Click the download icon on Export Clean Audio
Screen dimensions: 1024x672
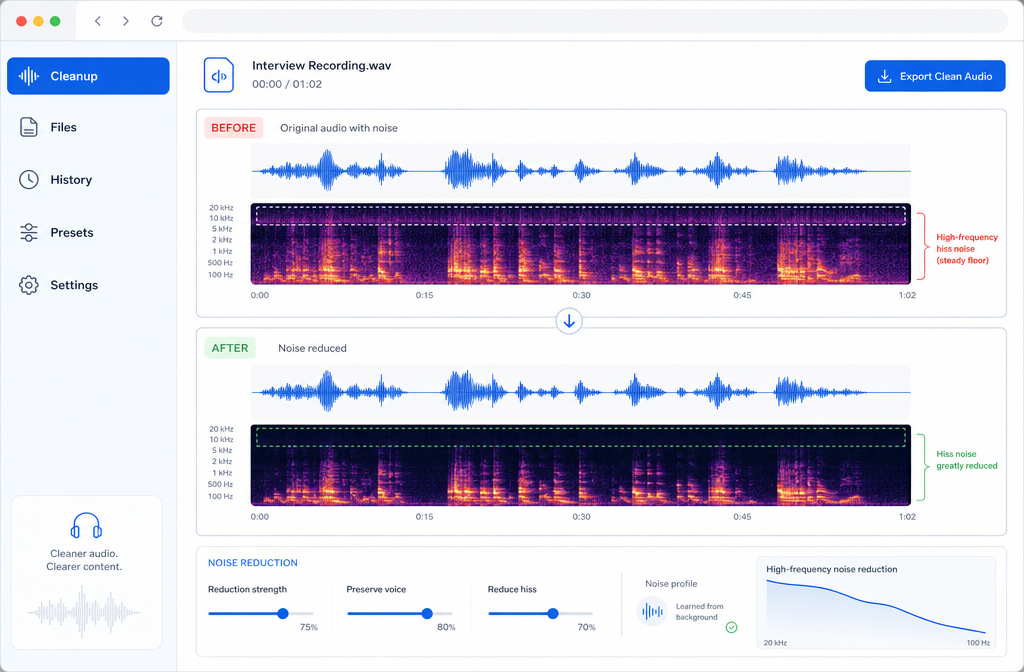pos(884,76)
